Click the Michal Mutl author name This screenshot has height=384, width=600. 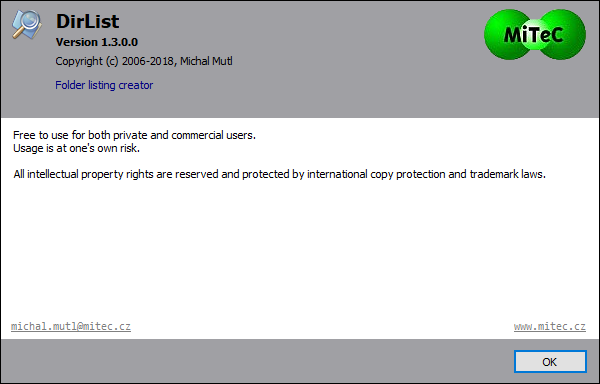pyautogui.click(x=206, y=61)
